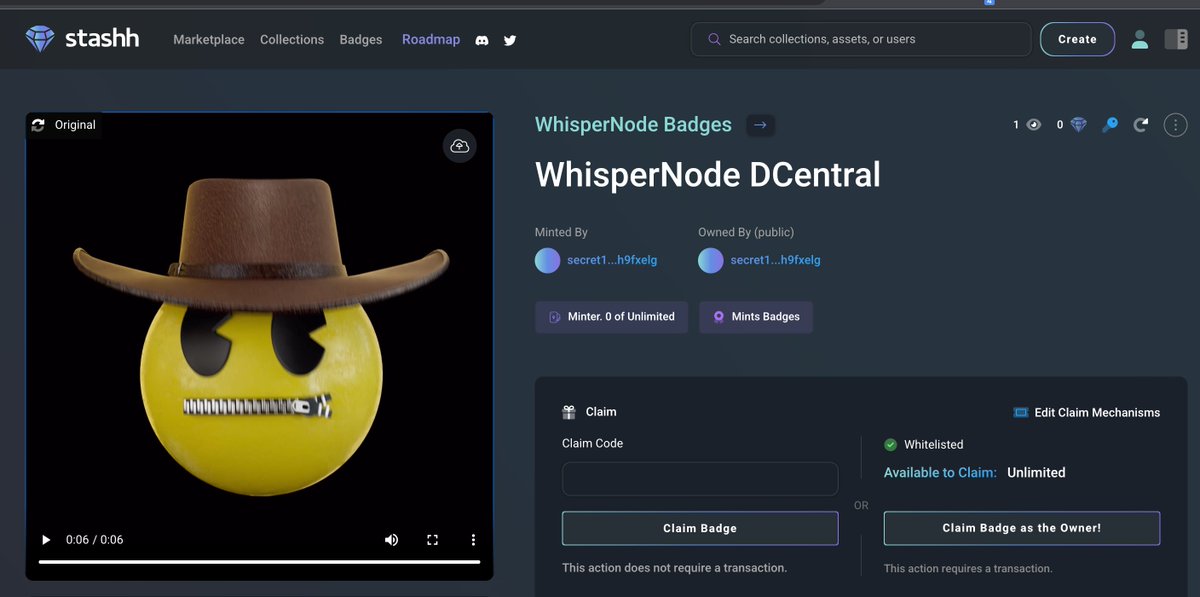Click the Claim Badge button

coord(700,528)
